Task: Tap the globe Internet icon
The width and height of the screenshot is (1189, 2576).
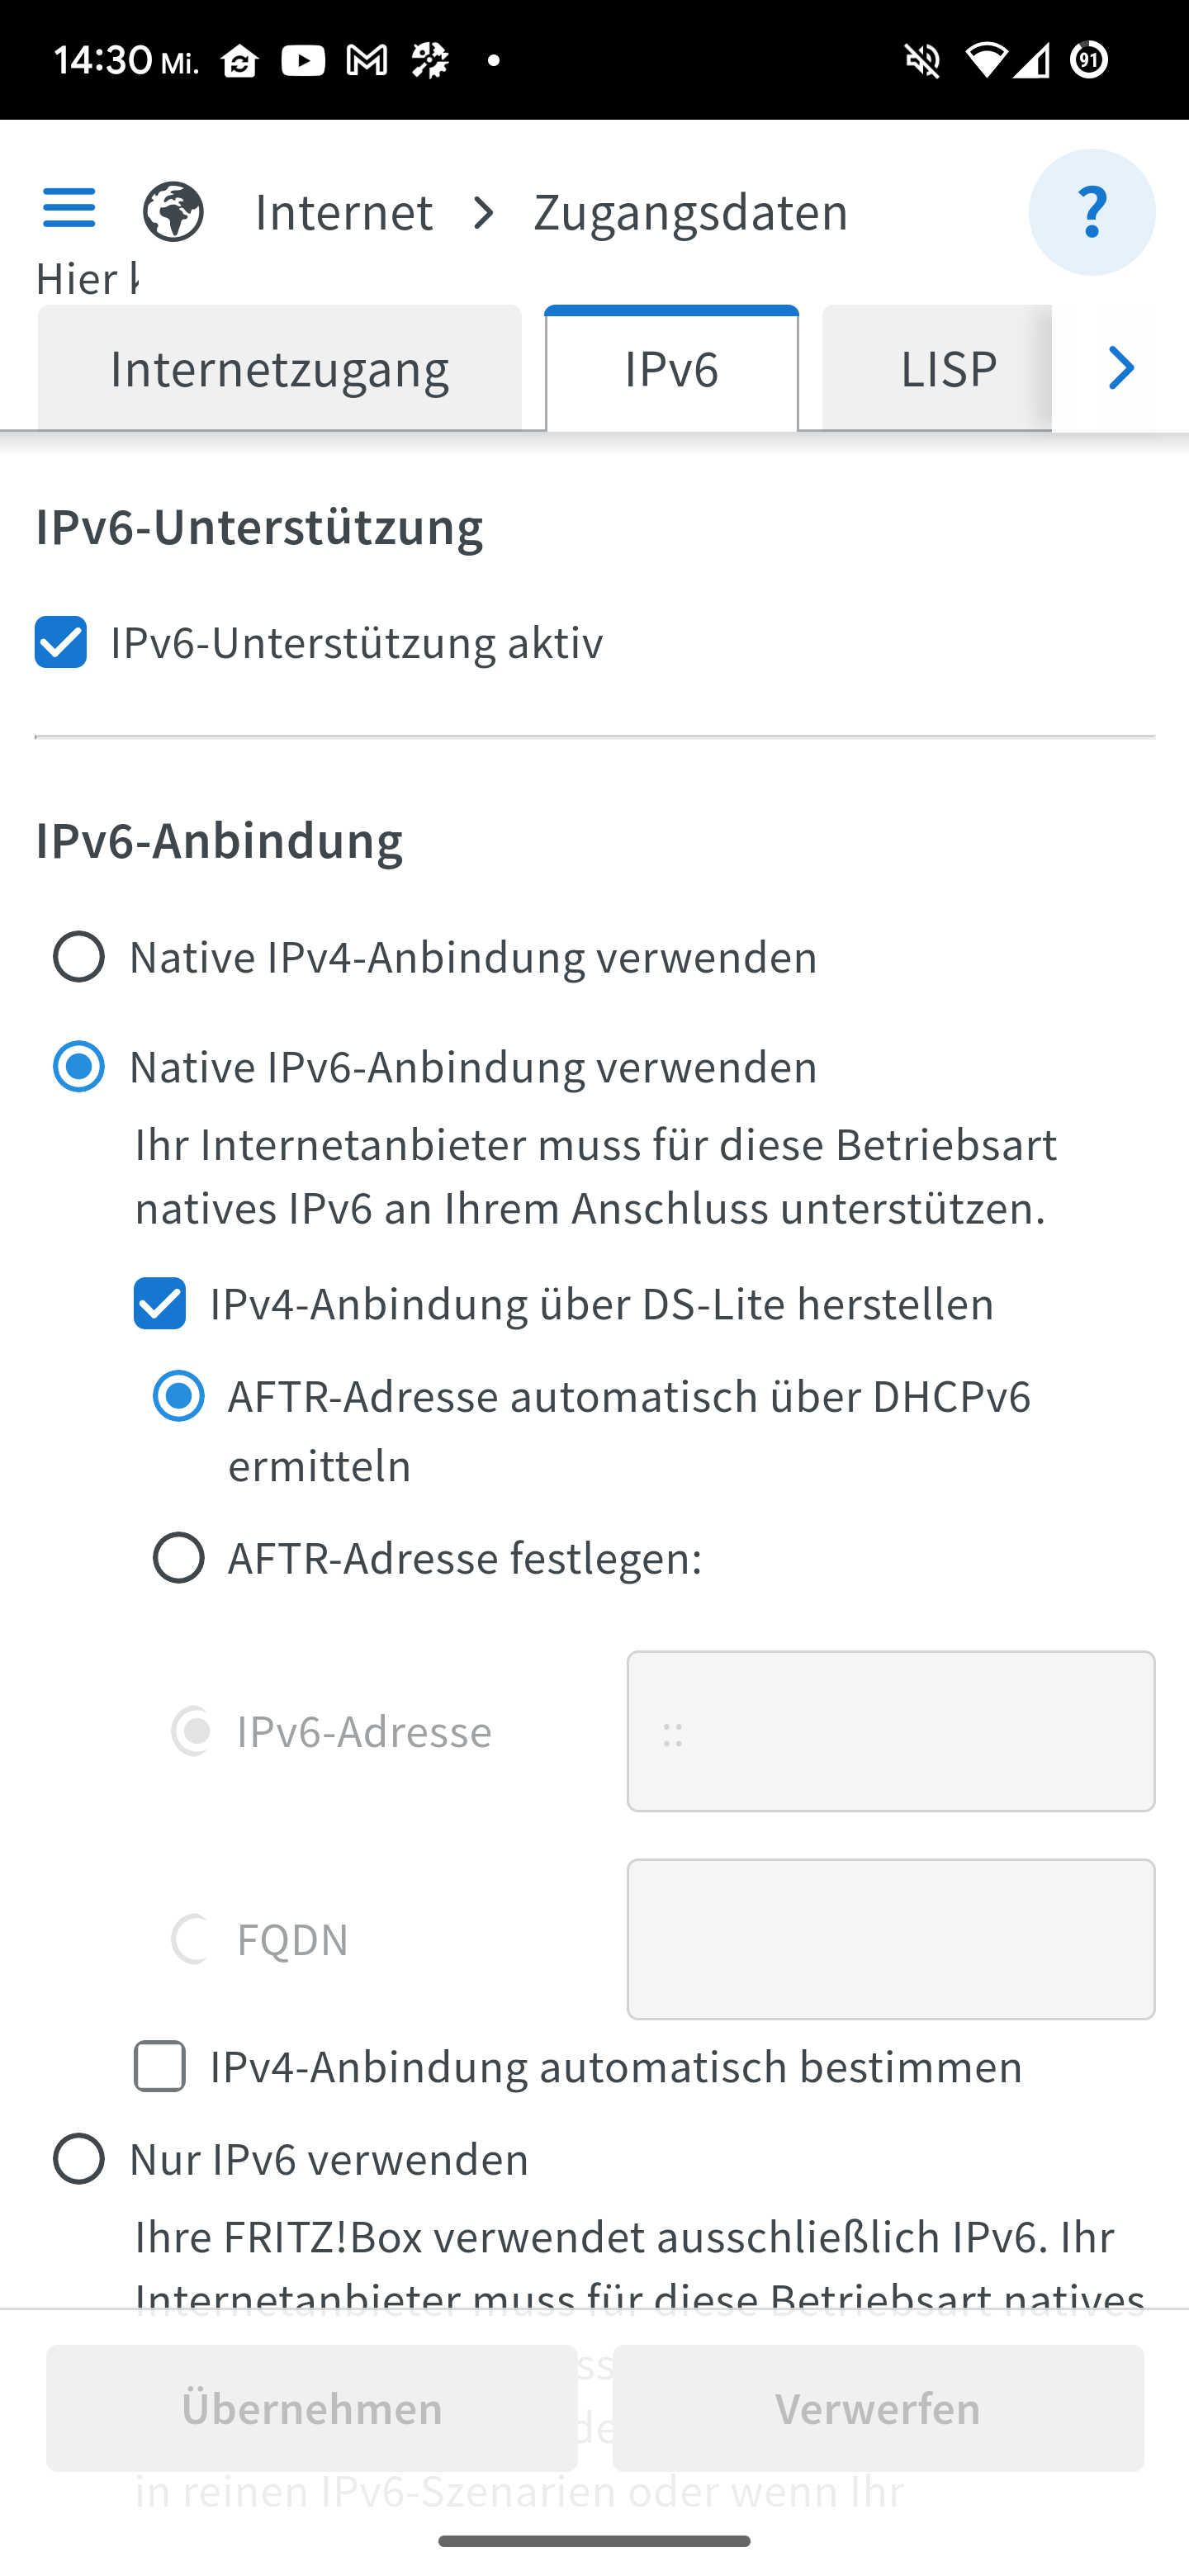Action: coord(173,211)
